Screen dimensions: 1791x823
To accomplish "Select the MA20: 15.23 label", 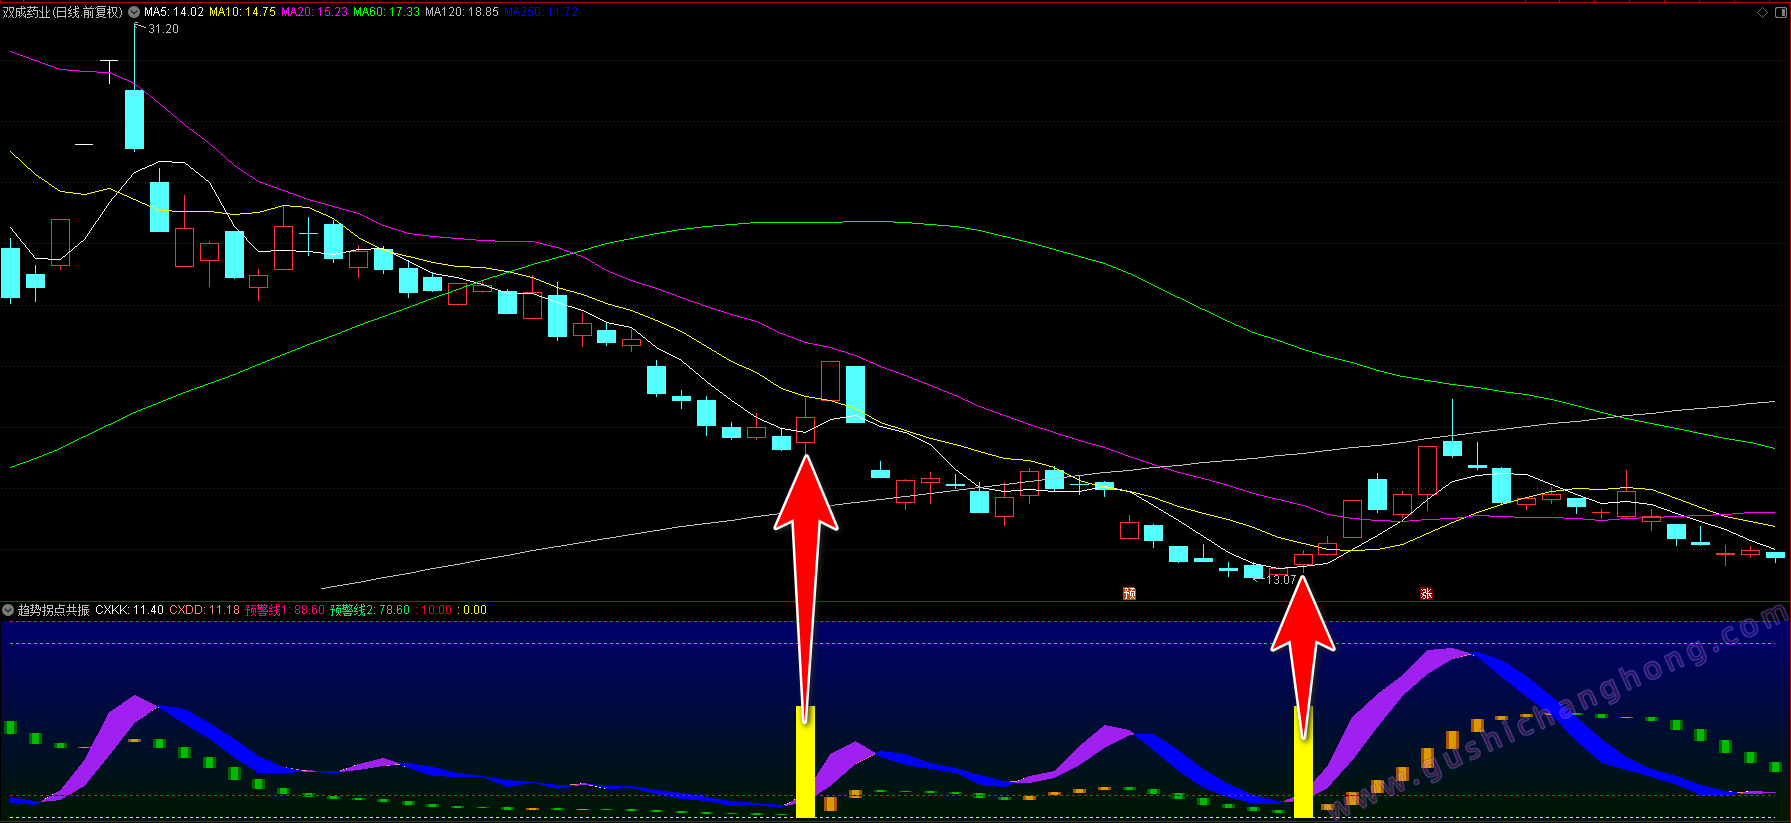I will [314, 12].
